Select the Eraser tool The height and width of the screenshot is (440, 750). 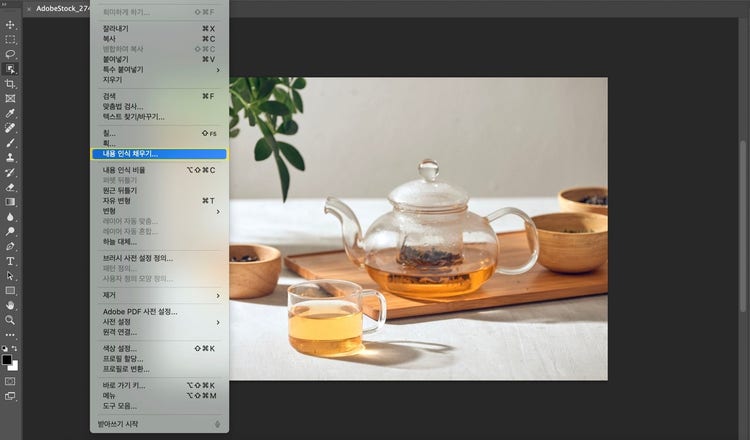click(10, 187)
